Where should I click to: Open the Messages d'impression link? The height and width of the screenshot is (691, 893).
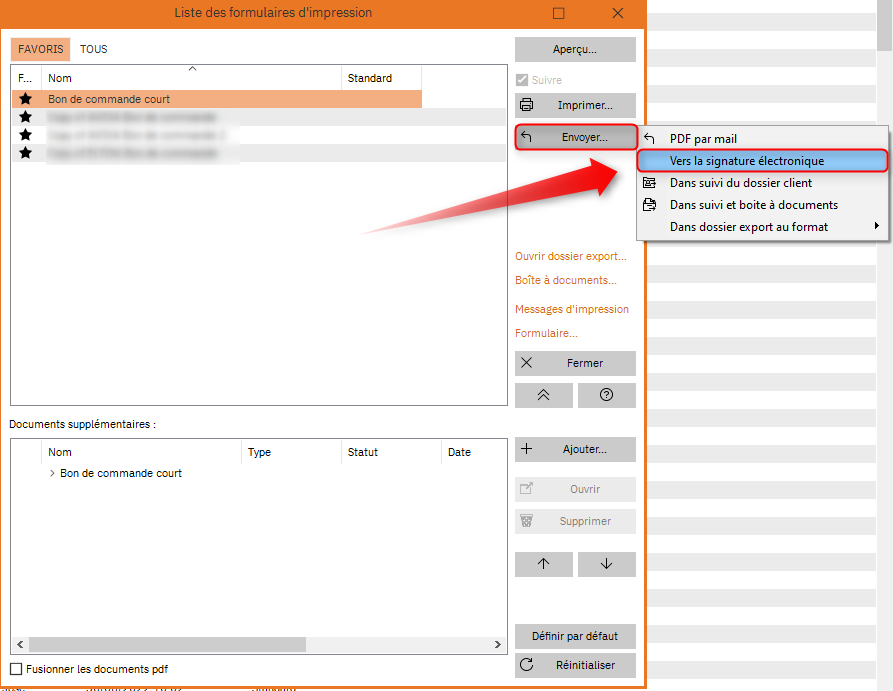click(572, 309)
